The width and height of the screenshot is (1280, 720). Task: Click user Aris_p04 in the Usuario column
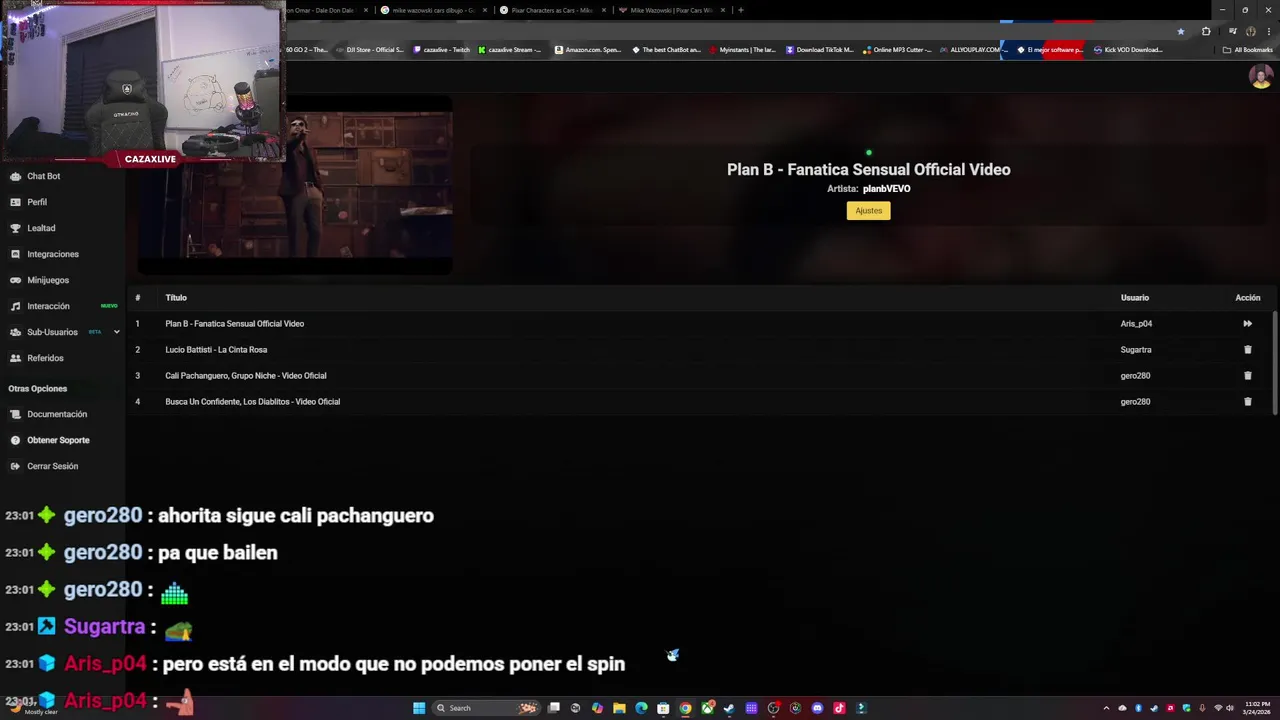coord(1136,324)
